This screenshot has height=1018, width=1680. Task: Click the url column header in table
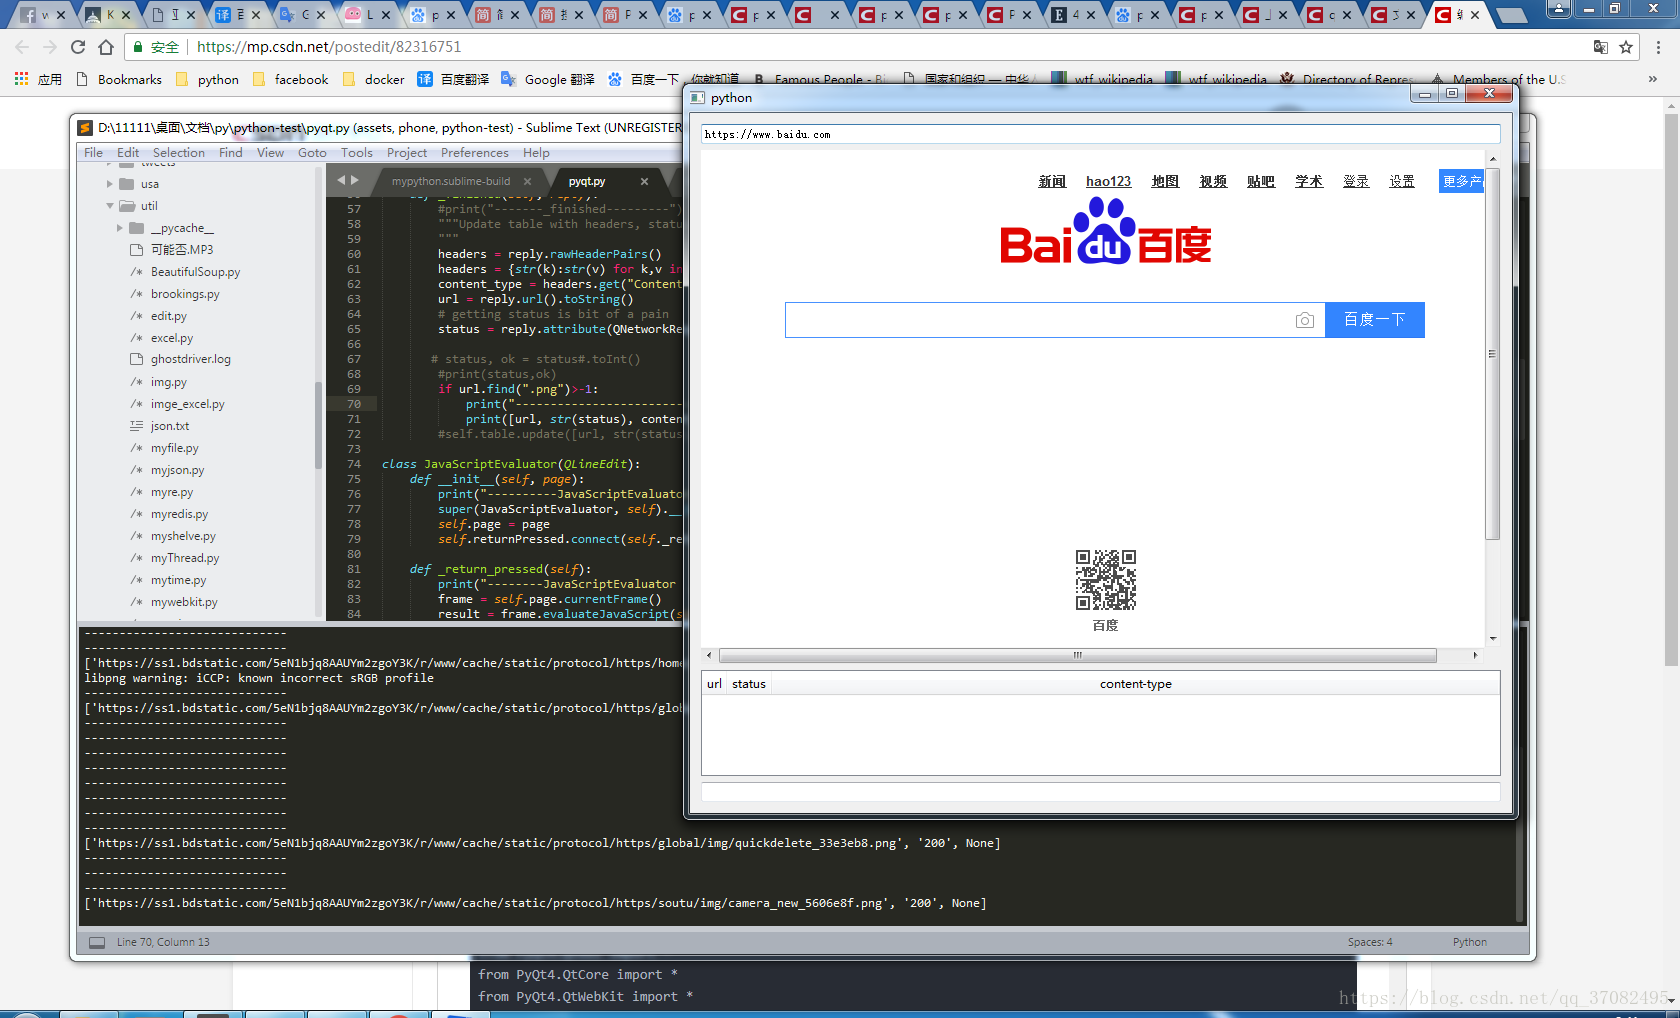point(714,684)
